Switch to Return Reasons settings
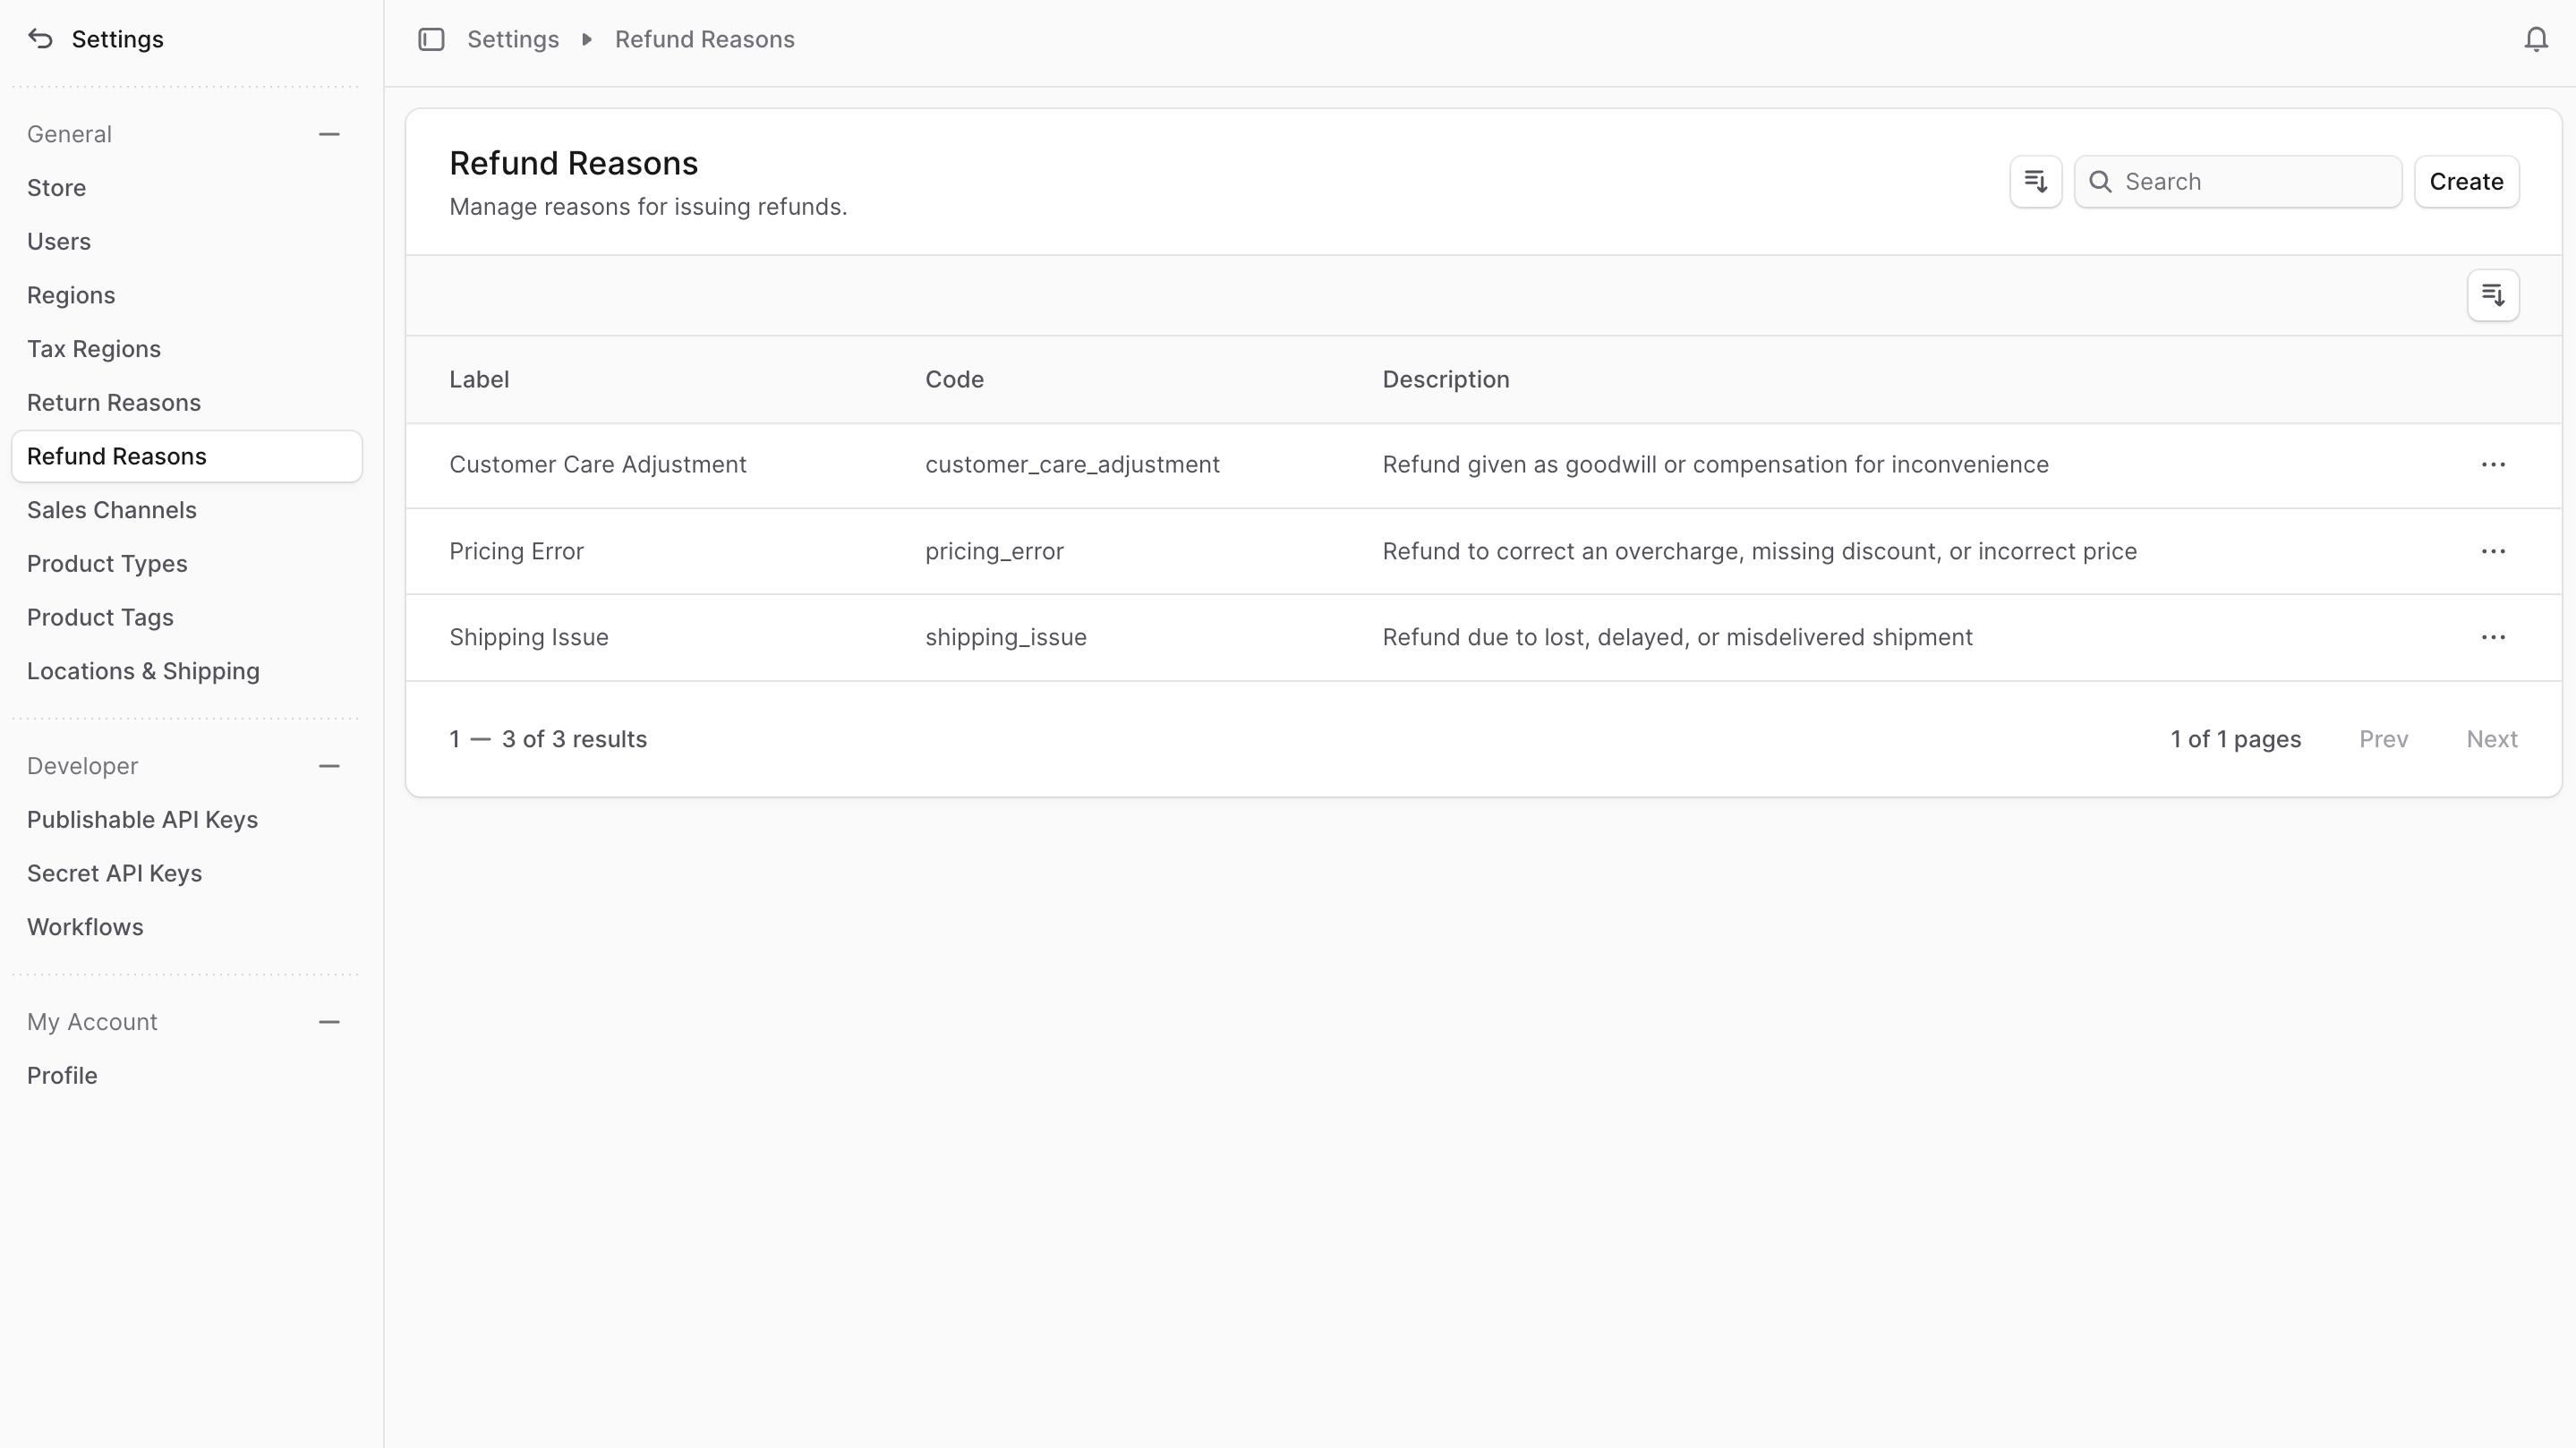This screenshot has height=1448, width=2576. 113,402
